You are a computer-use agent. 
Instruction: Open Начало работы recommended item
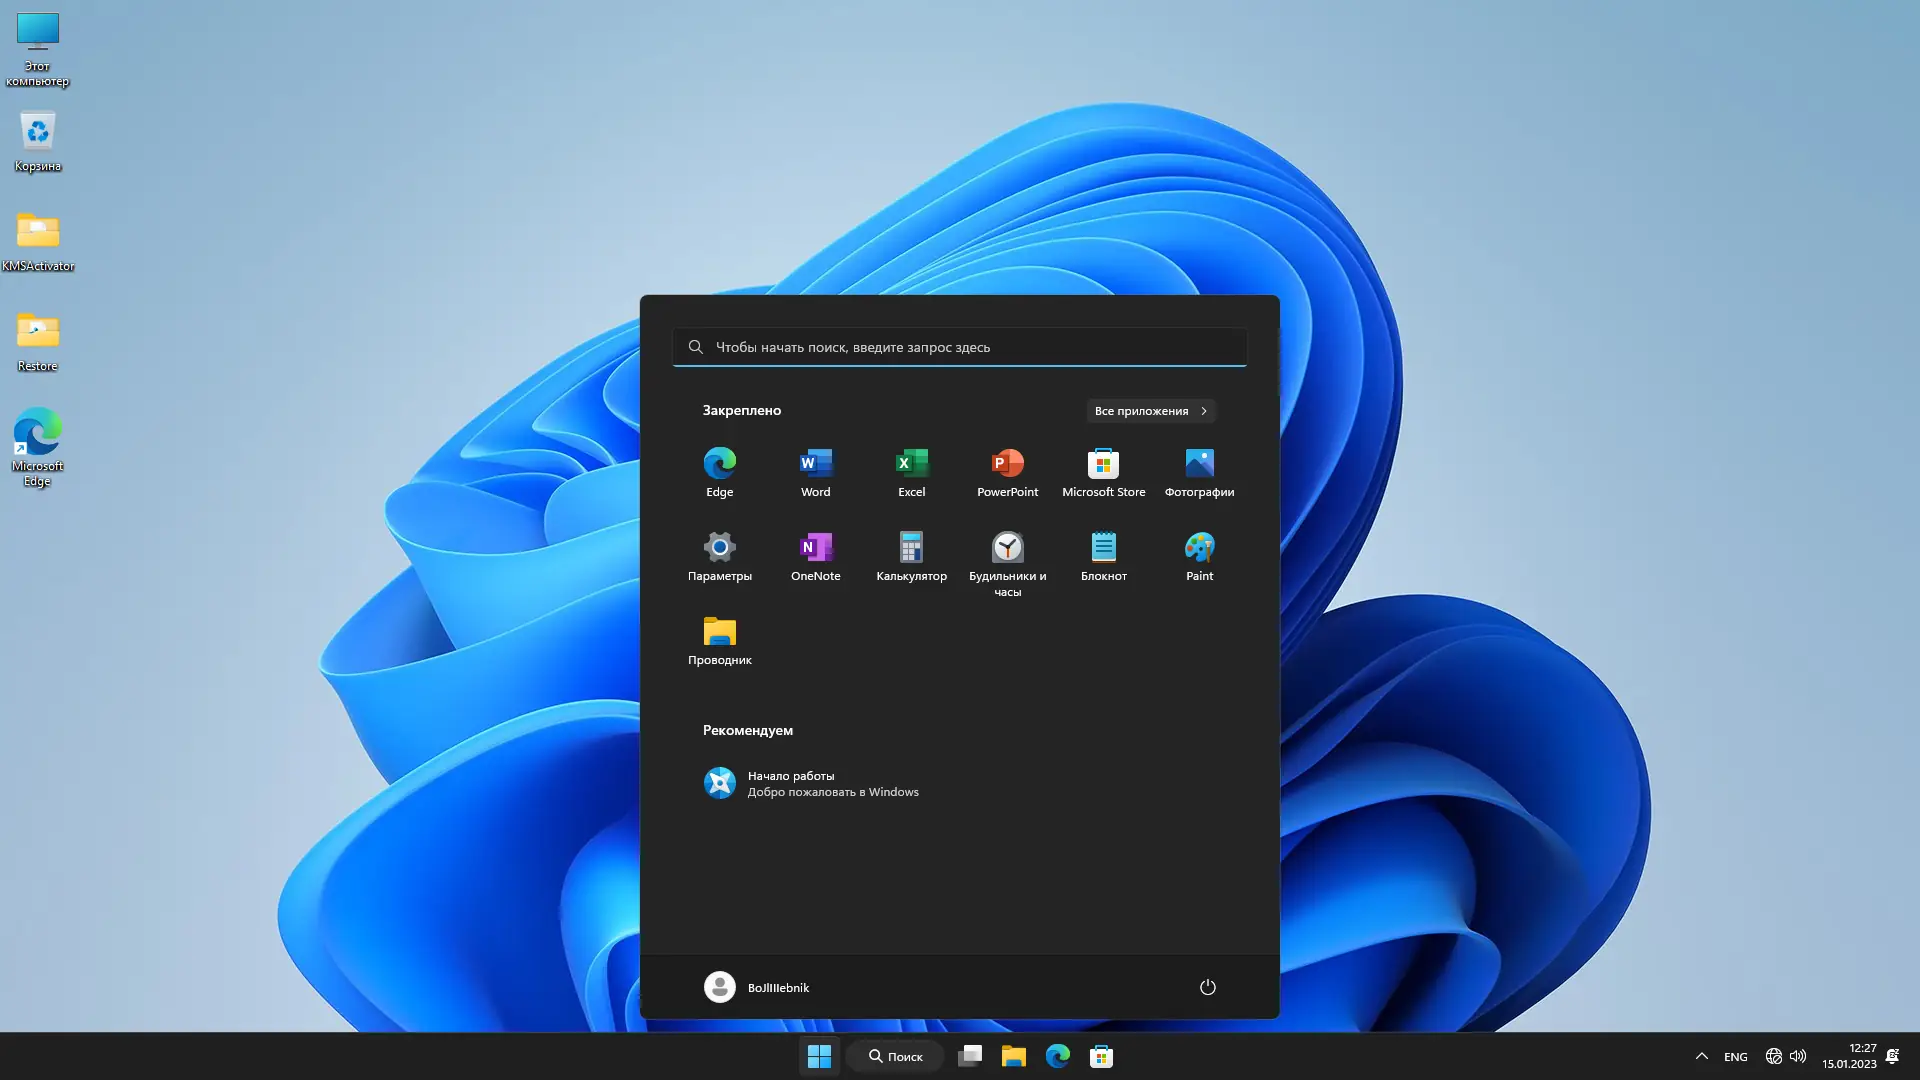[810, 783]
